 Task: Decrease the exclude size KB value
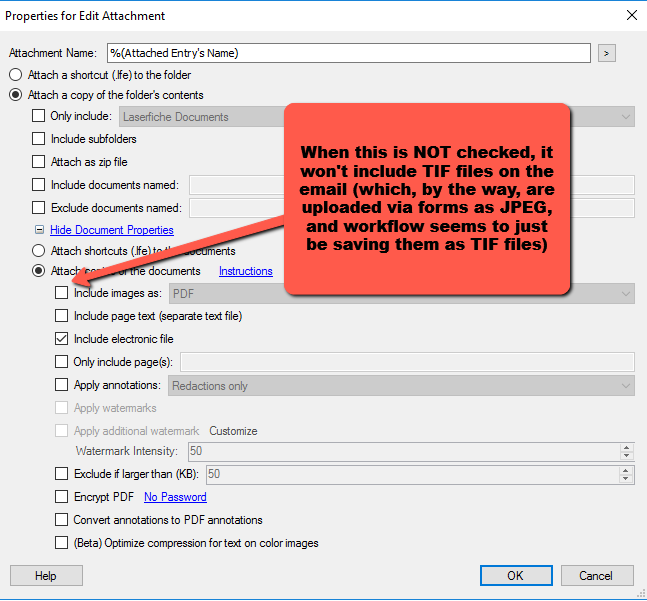point(626,478)
